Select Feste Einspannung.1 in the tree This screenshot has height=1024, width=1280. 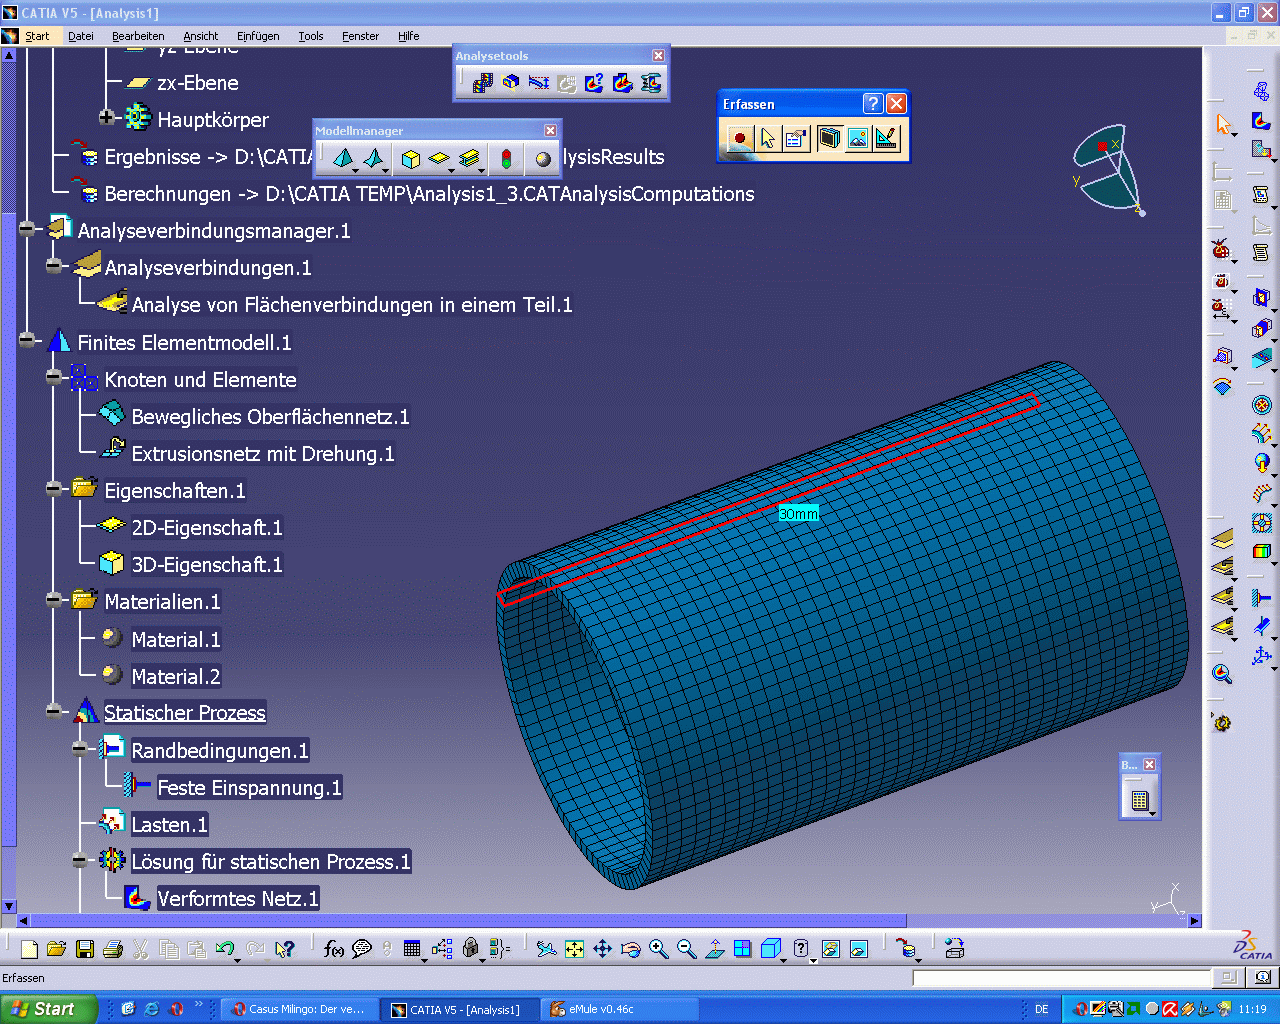(x=250, y=787)
